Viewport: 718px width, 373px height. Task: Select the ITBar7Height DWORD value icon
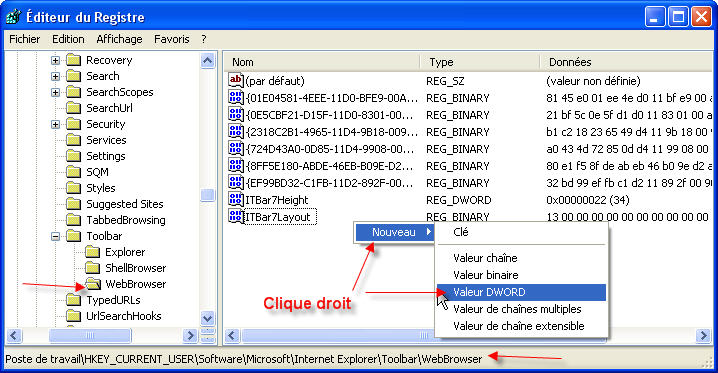point(235,200)
